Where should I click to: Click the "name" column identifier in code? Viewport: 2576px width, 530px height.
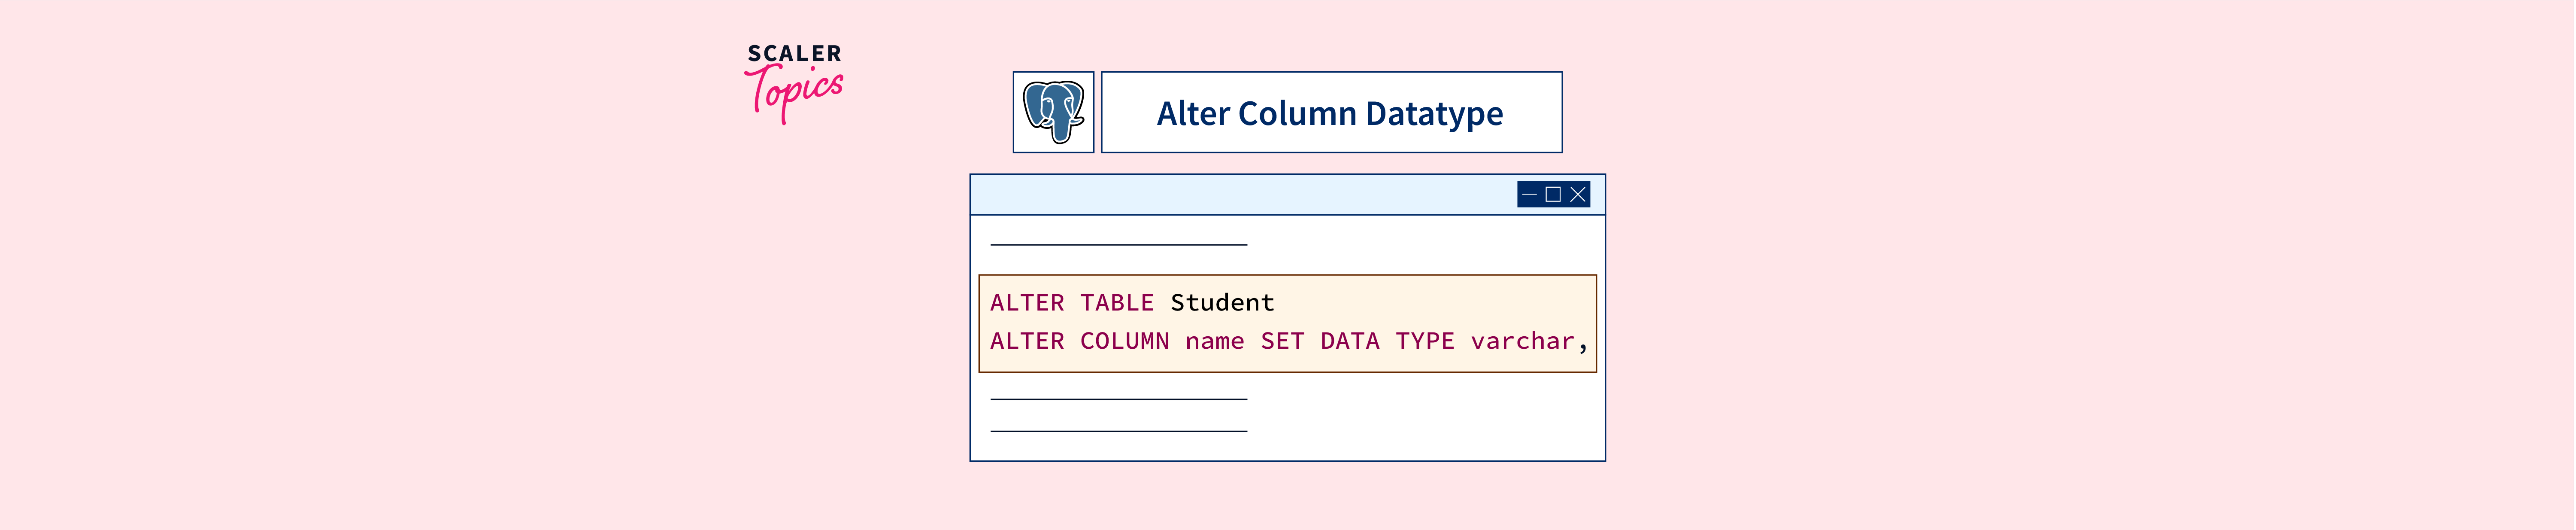1214,341
